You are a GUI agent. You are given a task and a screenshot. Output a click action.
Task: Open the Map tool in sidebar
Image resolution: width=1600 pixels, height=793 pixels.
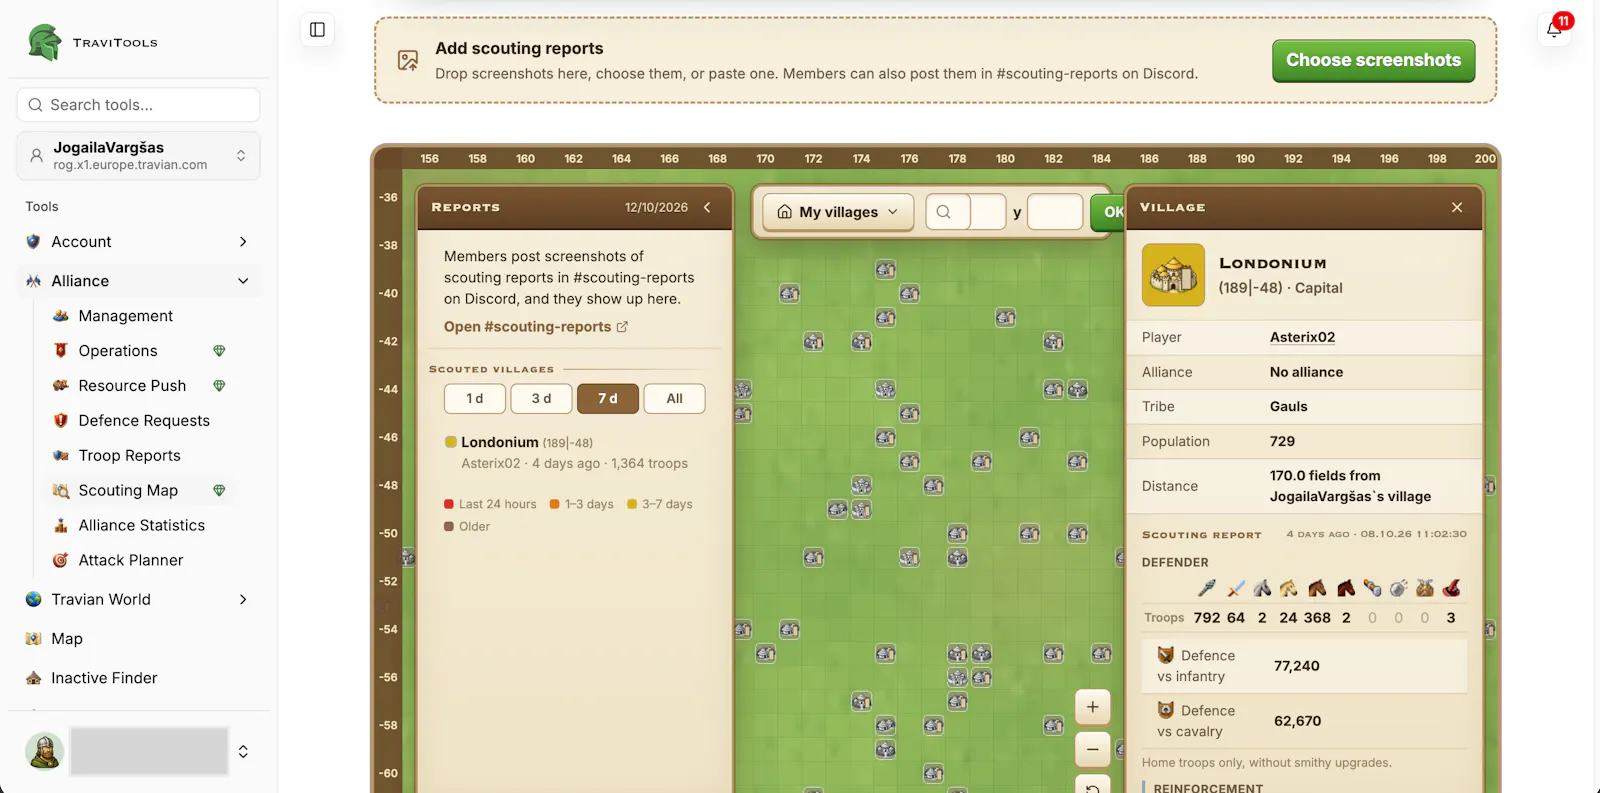[x=138, y=639]
